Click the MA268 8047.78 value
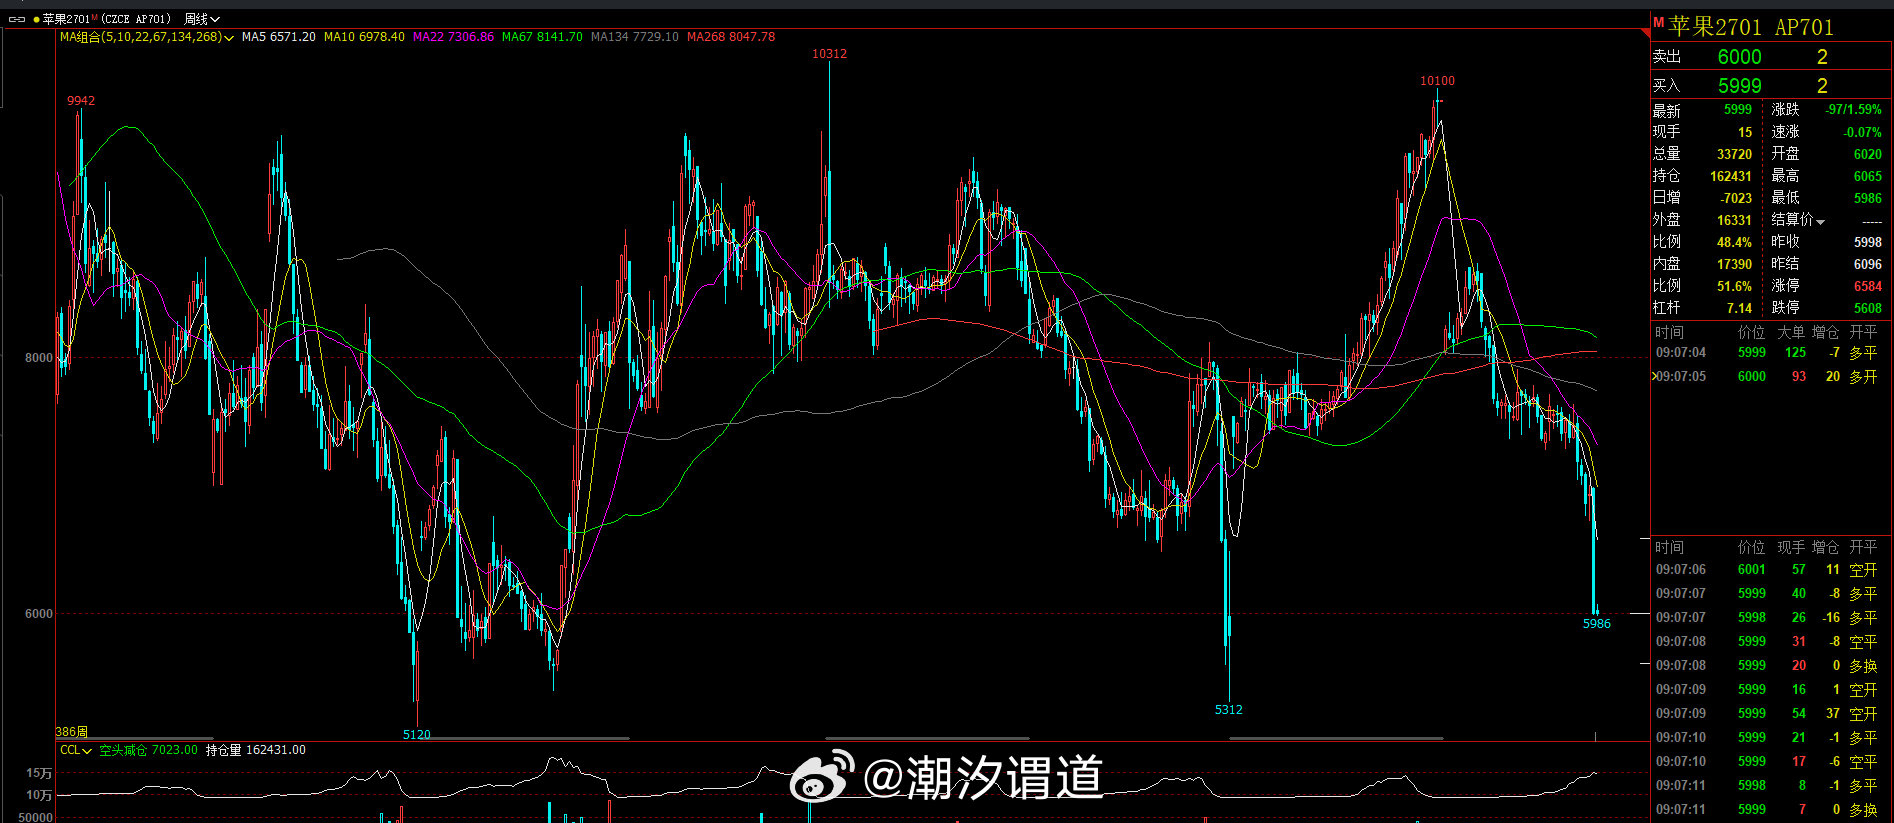The width and height of the screenshot is (1894, 823). (731, 37)
